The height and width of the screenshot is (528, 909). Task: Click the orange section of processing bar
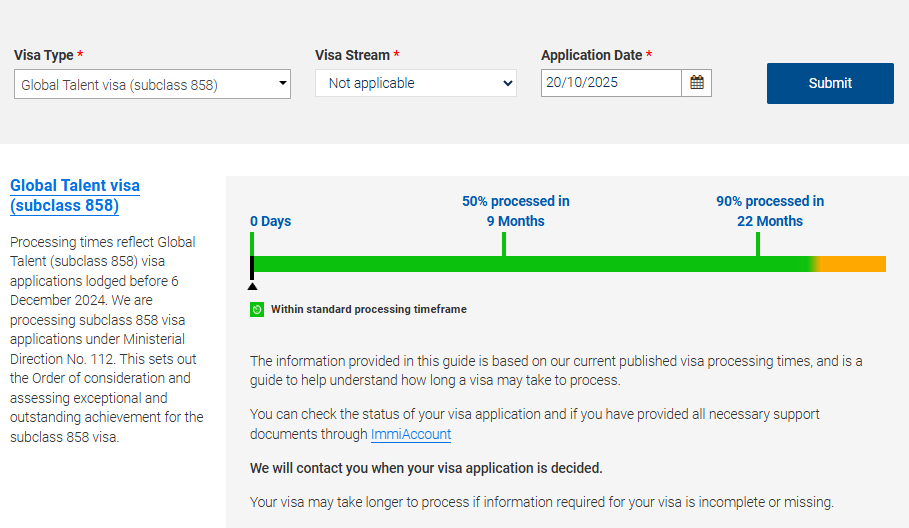tap(855, 264)
